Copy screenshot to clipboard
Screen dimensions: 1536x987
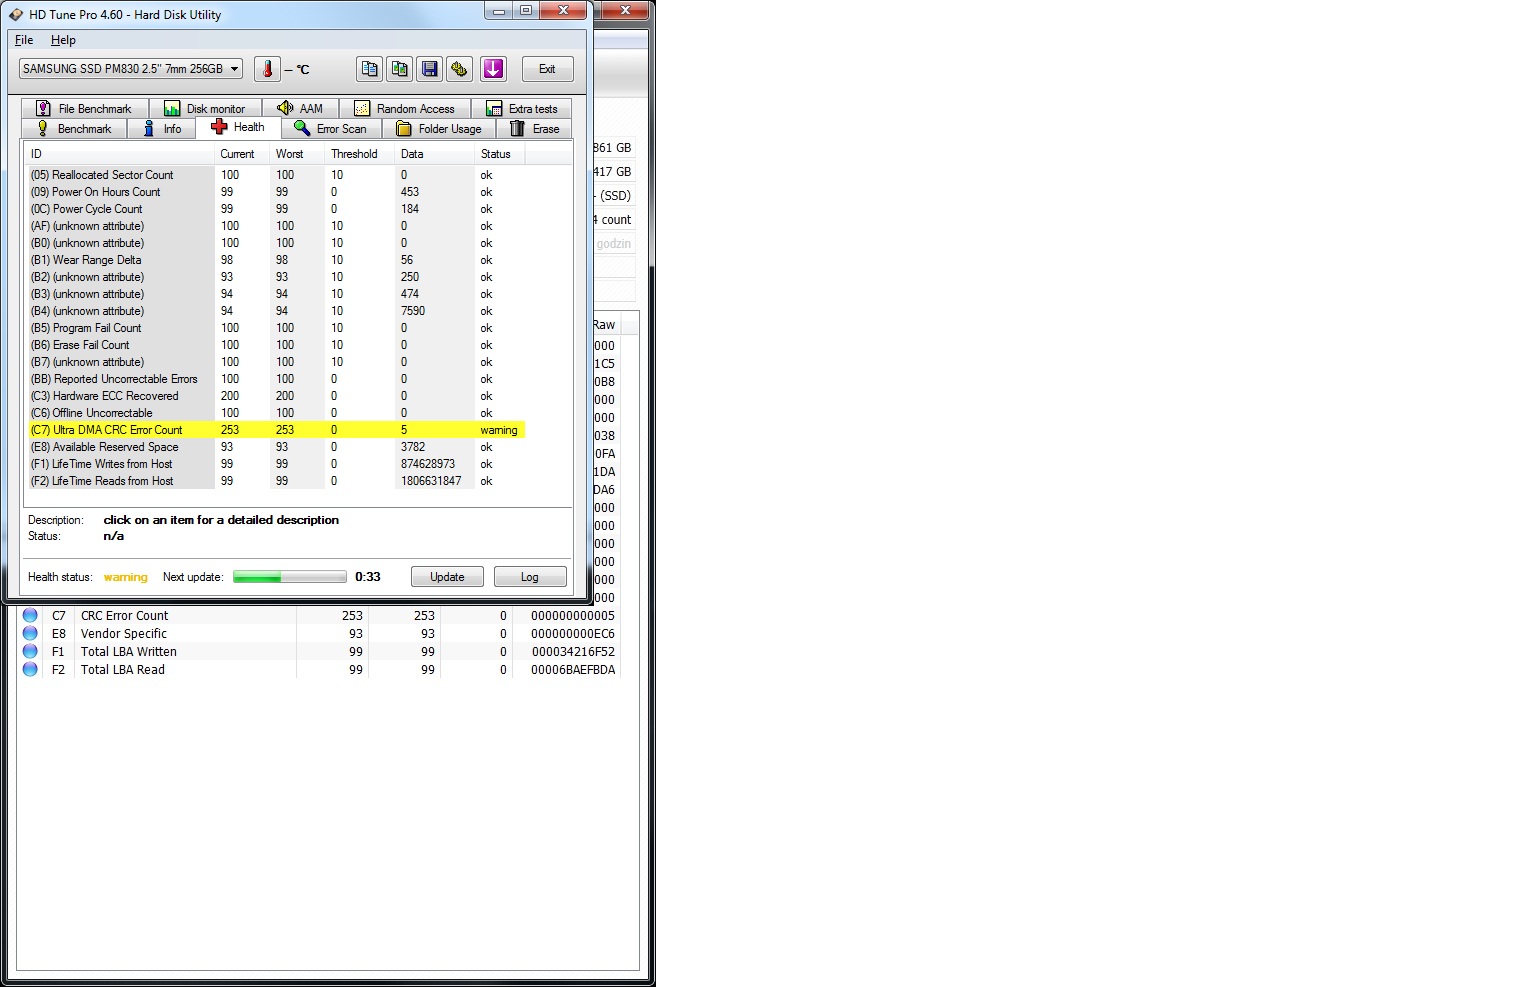pos(399,68)
